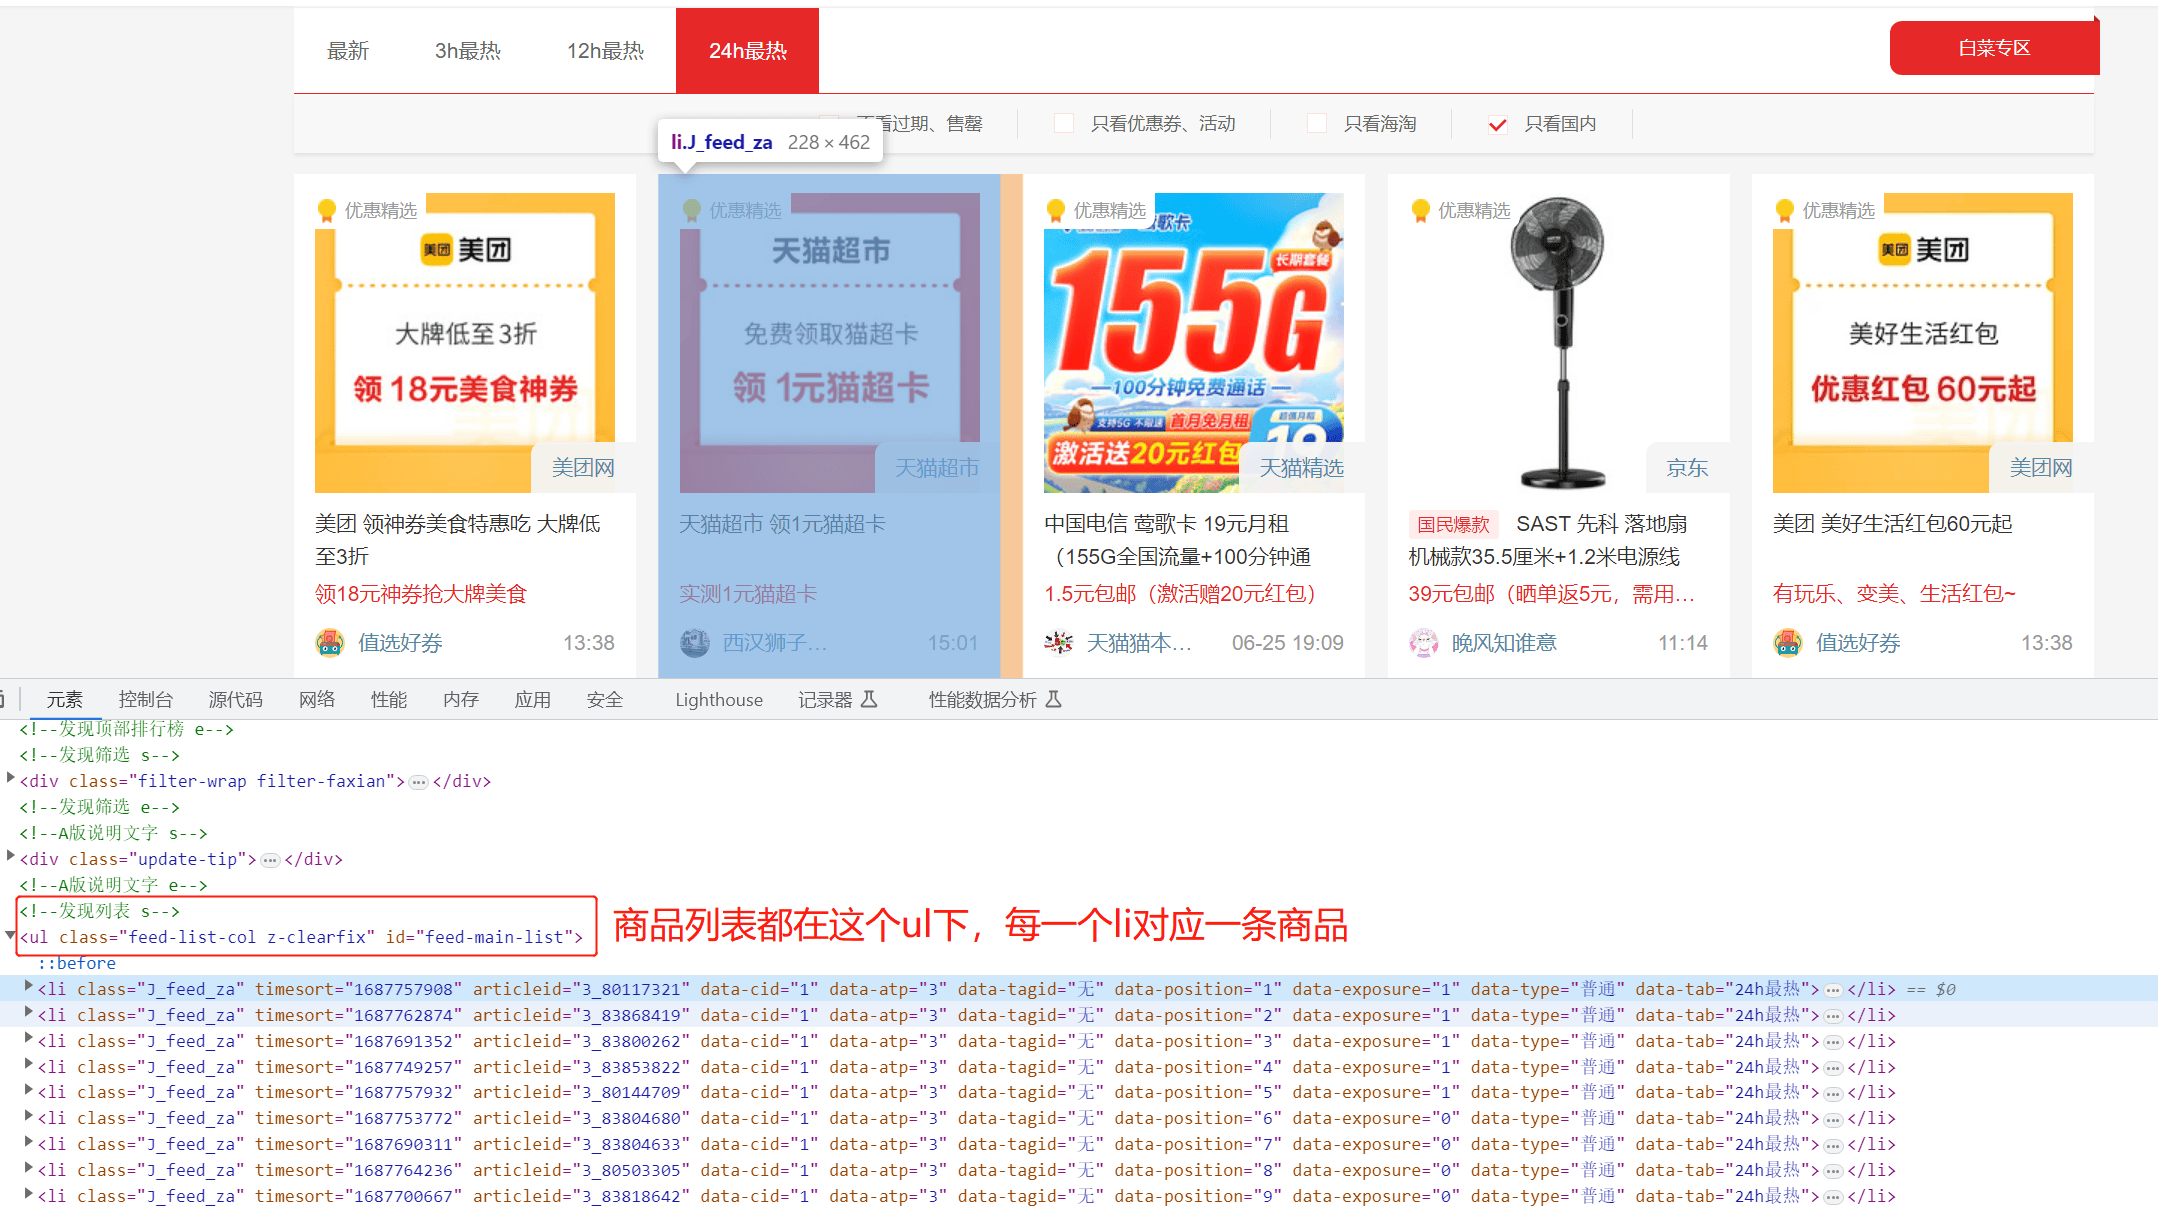The width and height of the screenshot is (2158, 1207).
Task: Click the 39元包邮 price text
Action: pos(1552,594)
